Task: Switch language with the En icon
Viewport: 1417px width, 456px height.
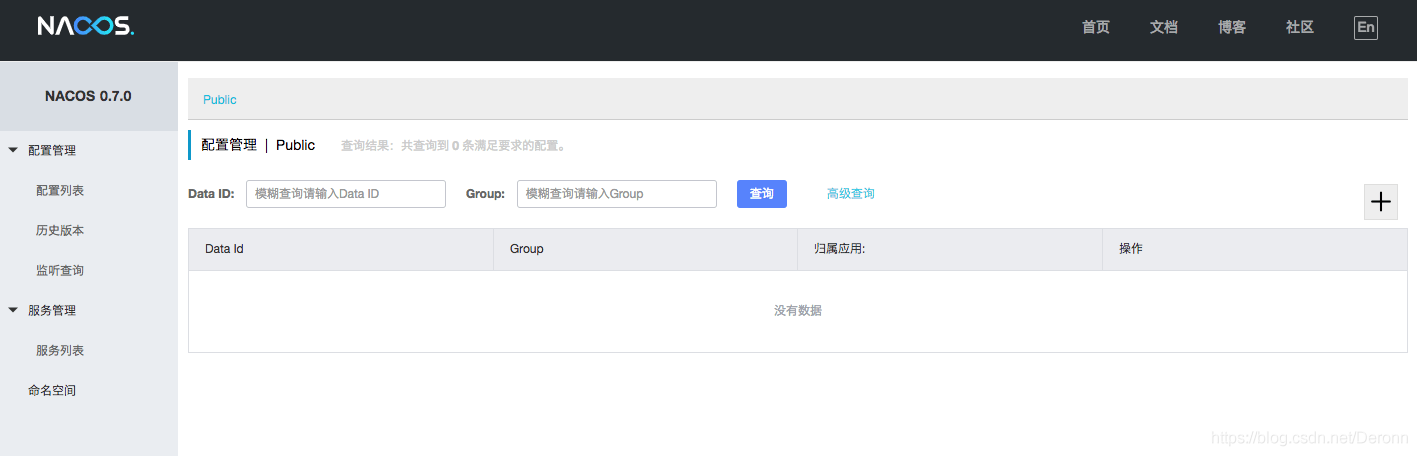Action: [1365, 28]
